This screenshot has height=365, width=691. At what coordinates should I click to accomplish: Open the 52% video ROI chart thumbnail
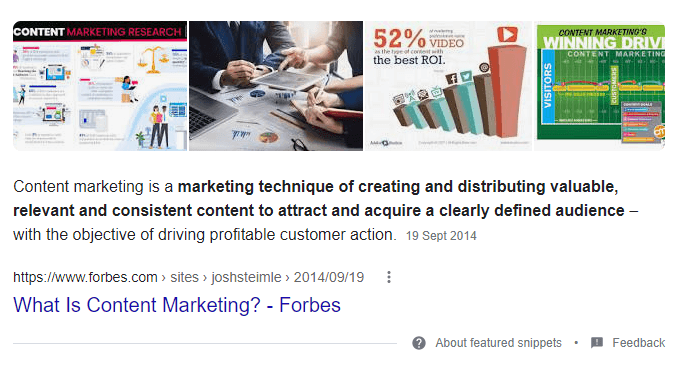[448, 86]
